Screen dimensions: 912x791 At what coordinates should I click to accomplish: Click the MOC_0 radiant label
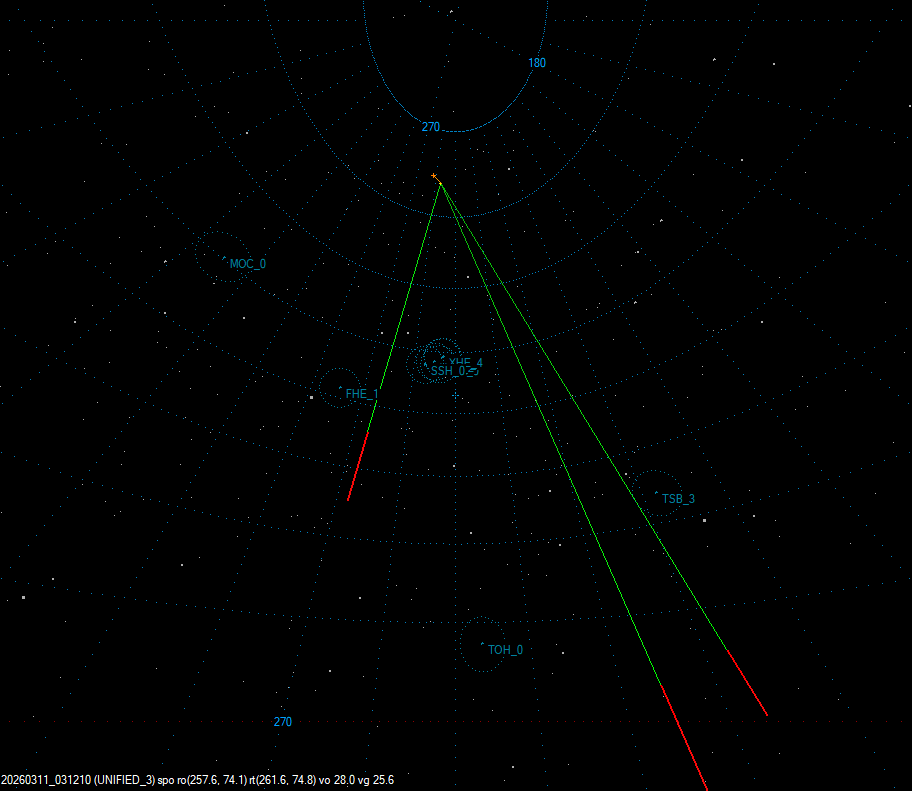pyautogui.click(x=248, y=264)
